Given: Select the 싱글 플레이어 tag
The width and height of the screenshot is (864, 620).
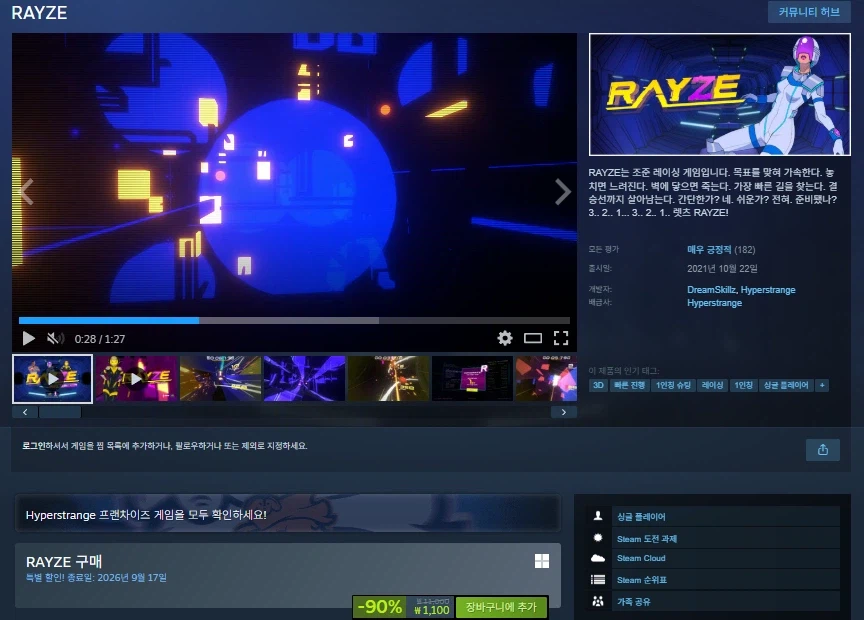Looking at the screenshot, I should click(786, 385).
